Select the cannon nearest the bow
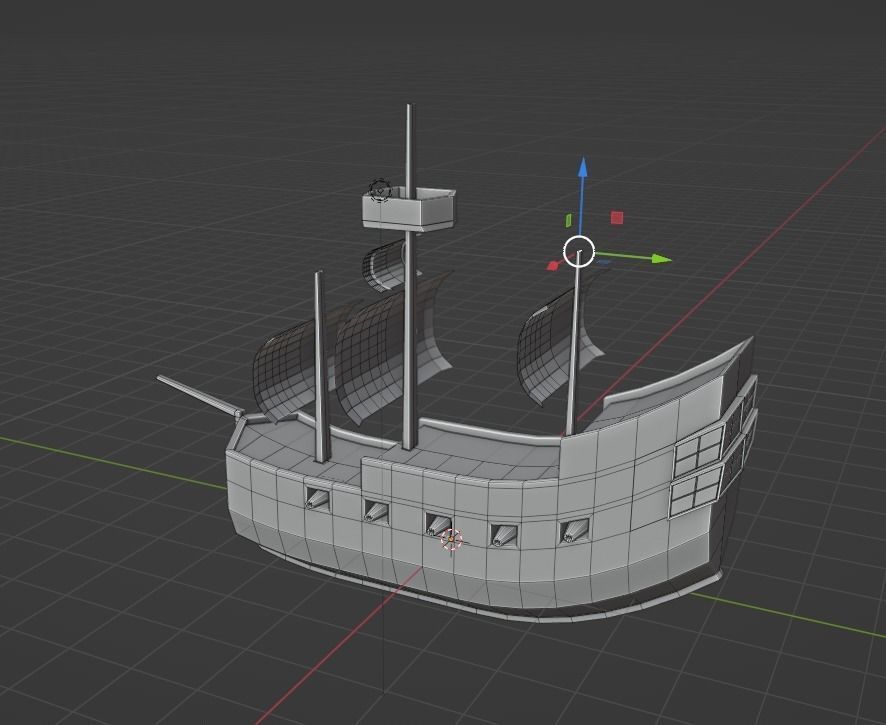This screenshot has height=725, width=886. point(318,499)
